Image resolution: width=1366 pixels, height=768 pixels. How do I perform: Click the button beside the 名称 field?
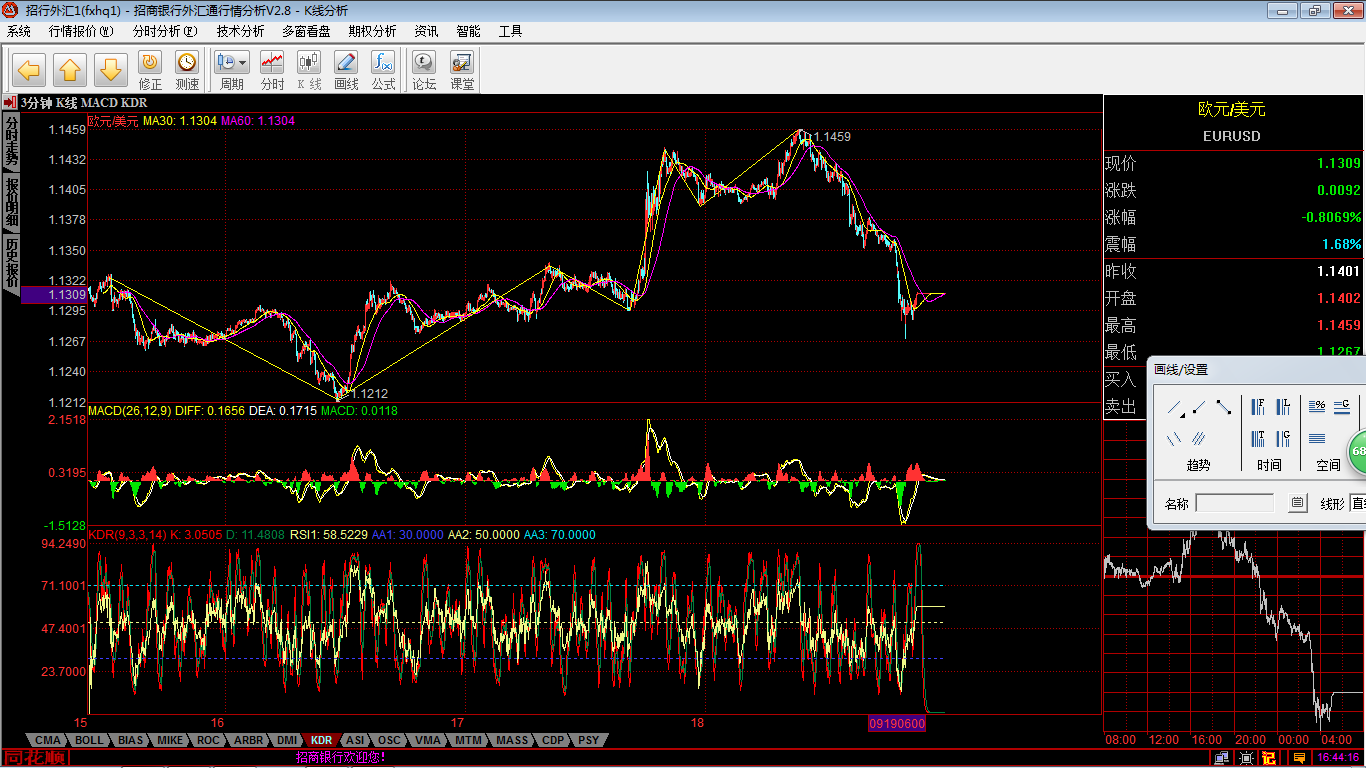[1297, 503]
